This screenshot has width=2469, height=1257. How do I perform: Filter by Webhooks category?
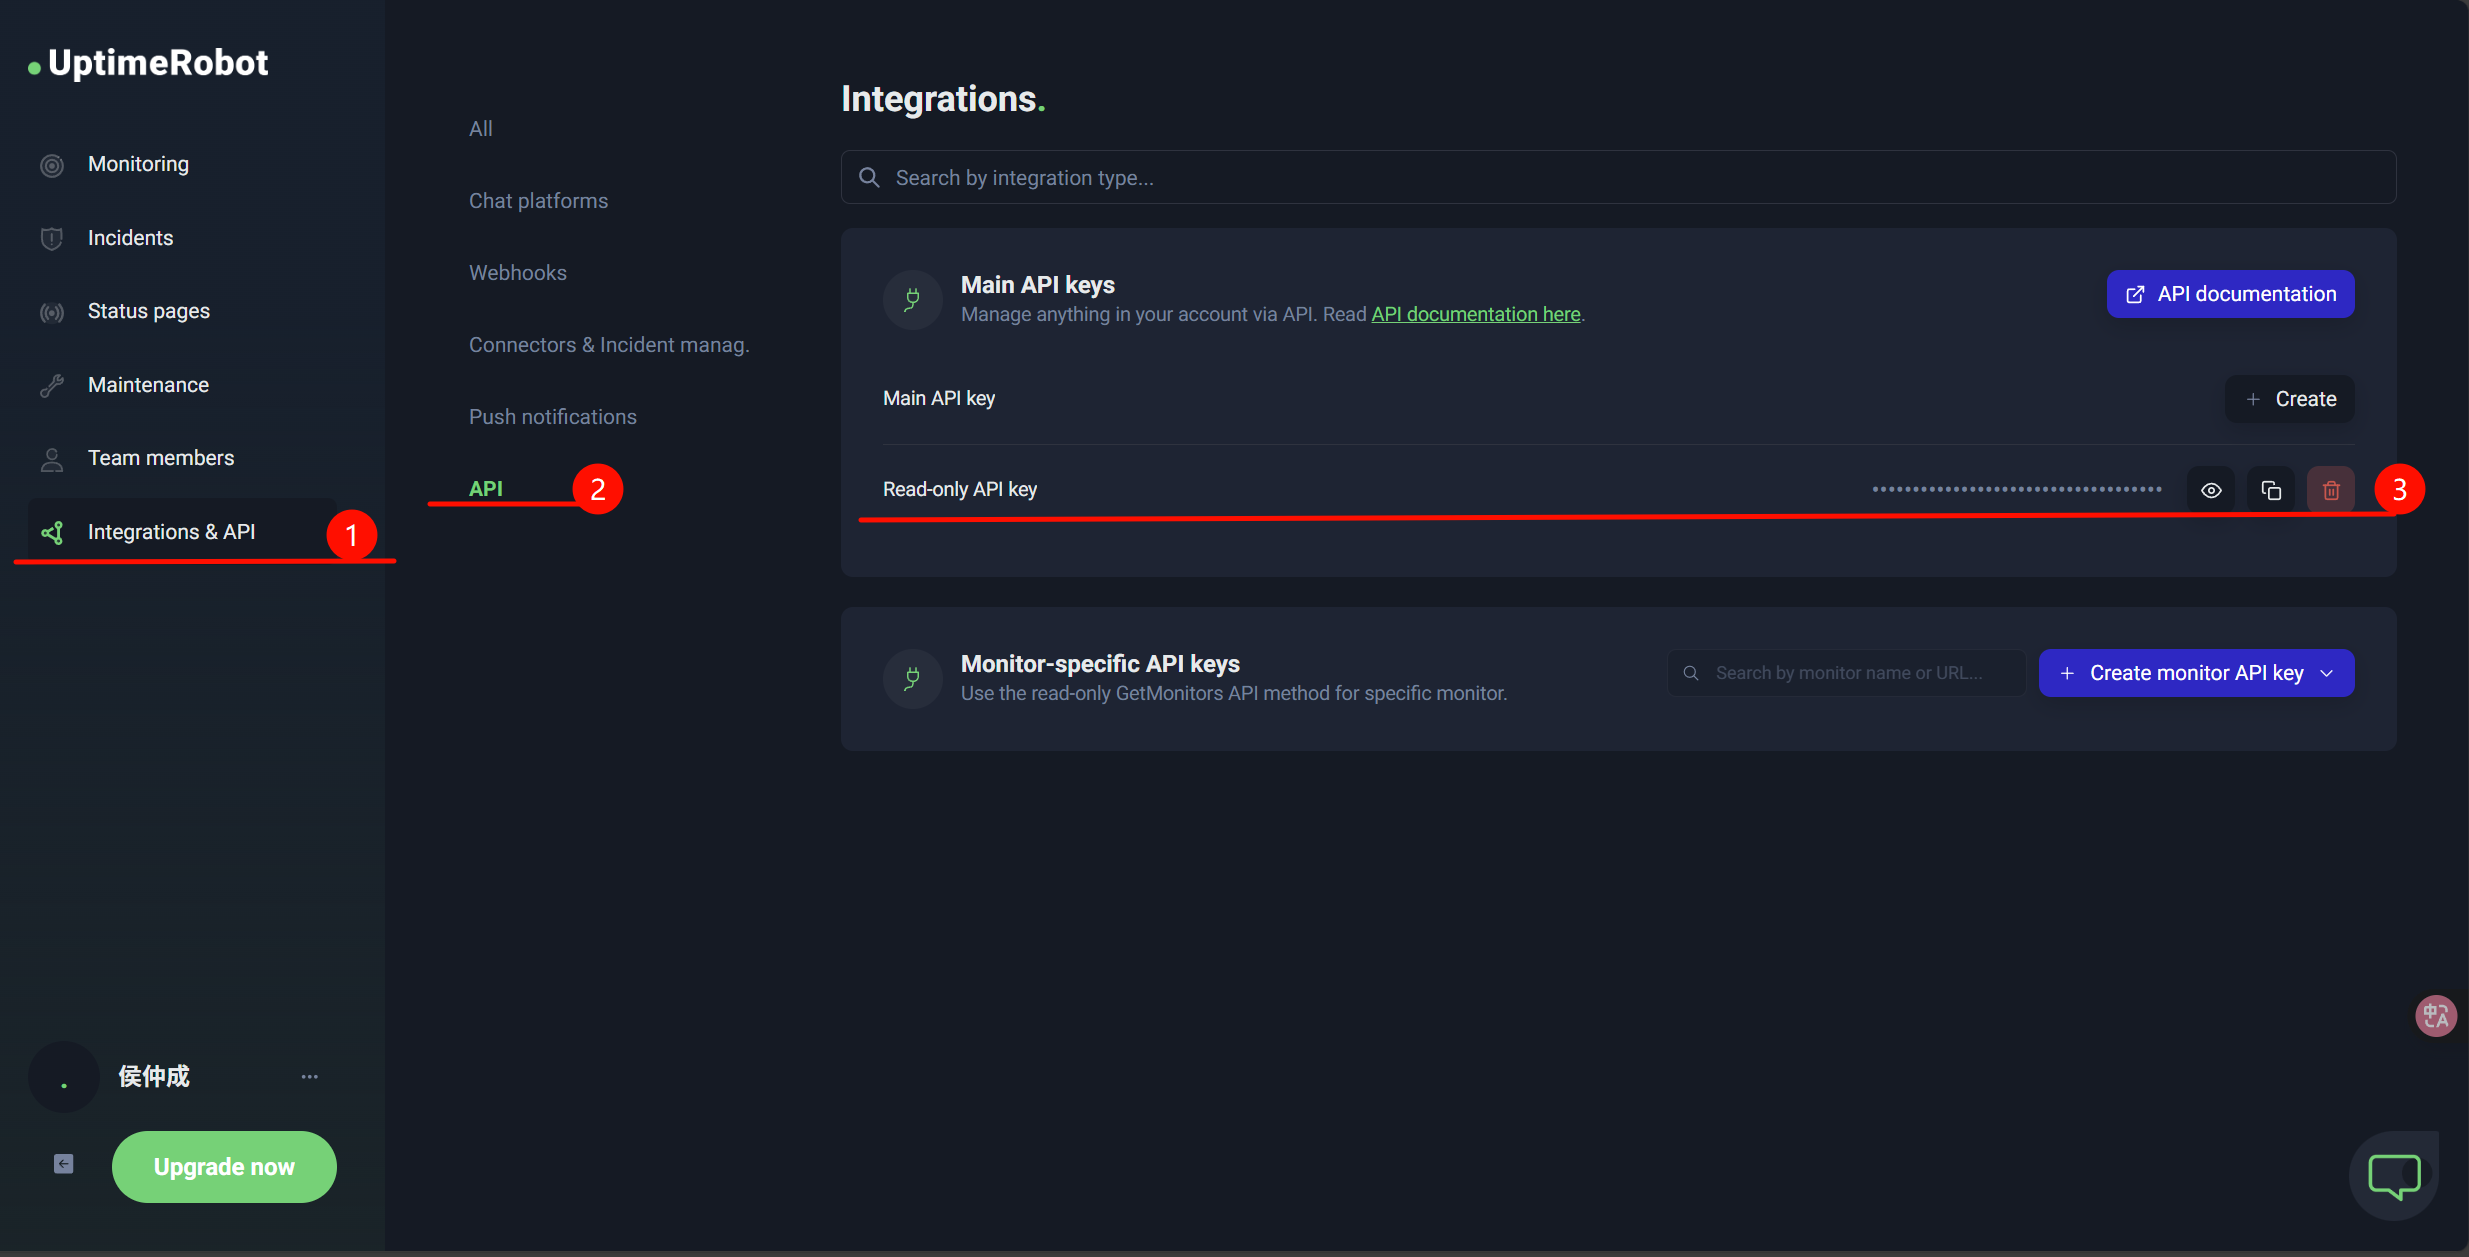click(x=517, y=273)
